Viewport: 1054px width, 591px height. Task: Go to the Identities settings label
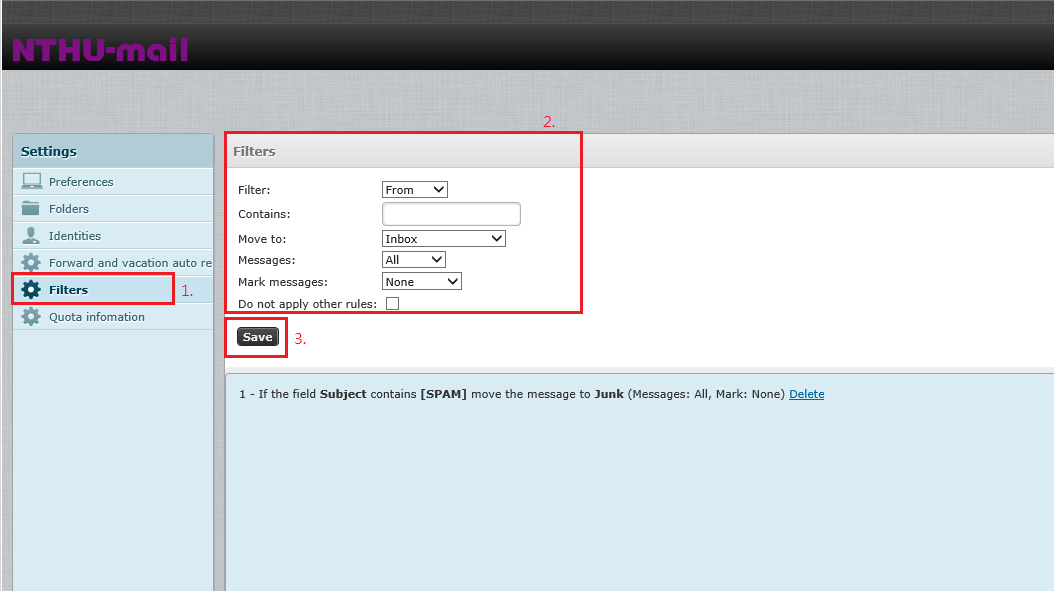coord(75,236)
